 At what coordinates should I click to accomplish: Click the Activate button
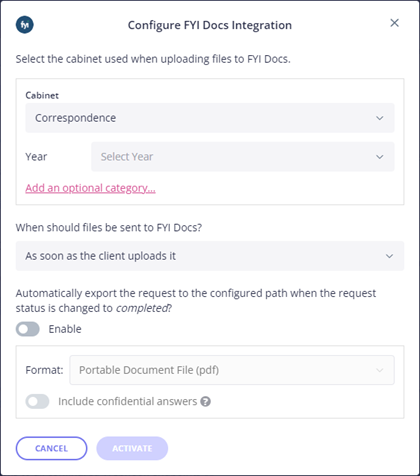pyautogui.click(x=132, y=448)
